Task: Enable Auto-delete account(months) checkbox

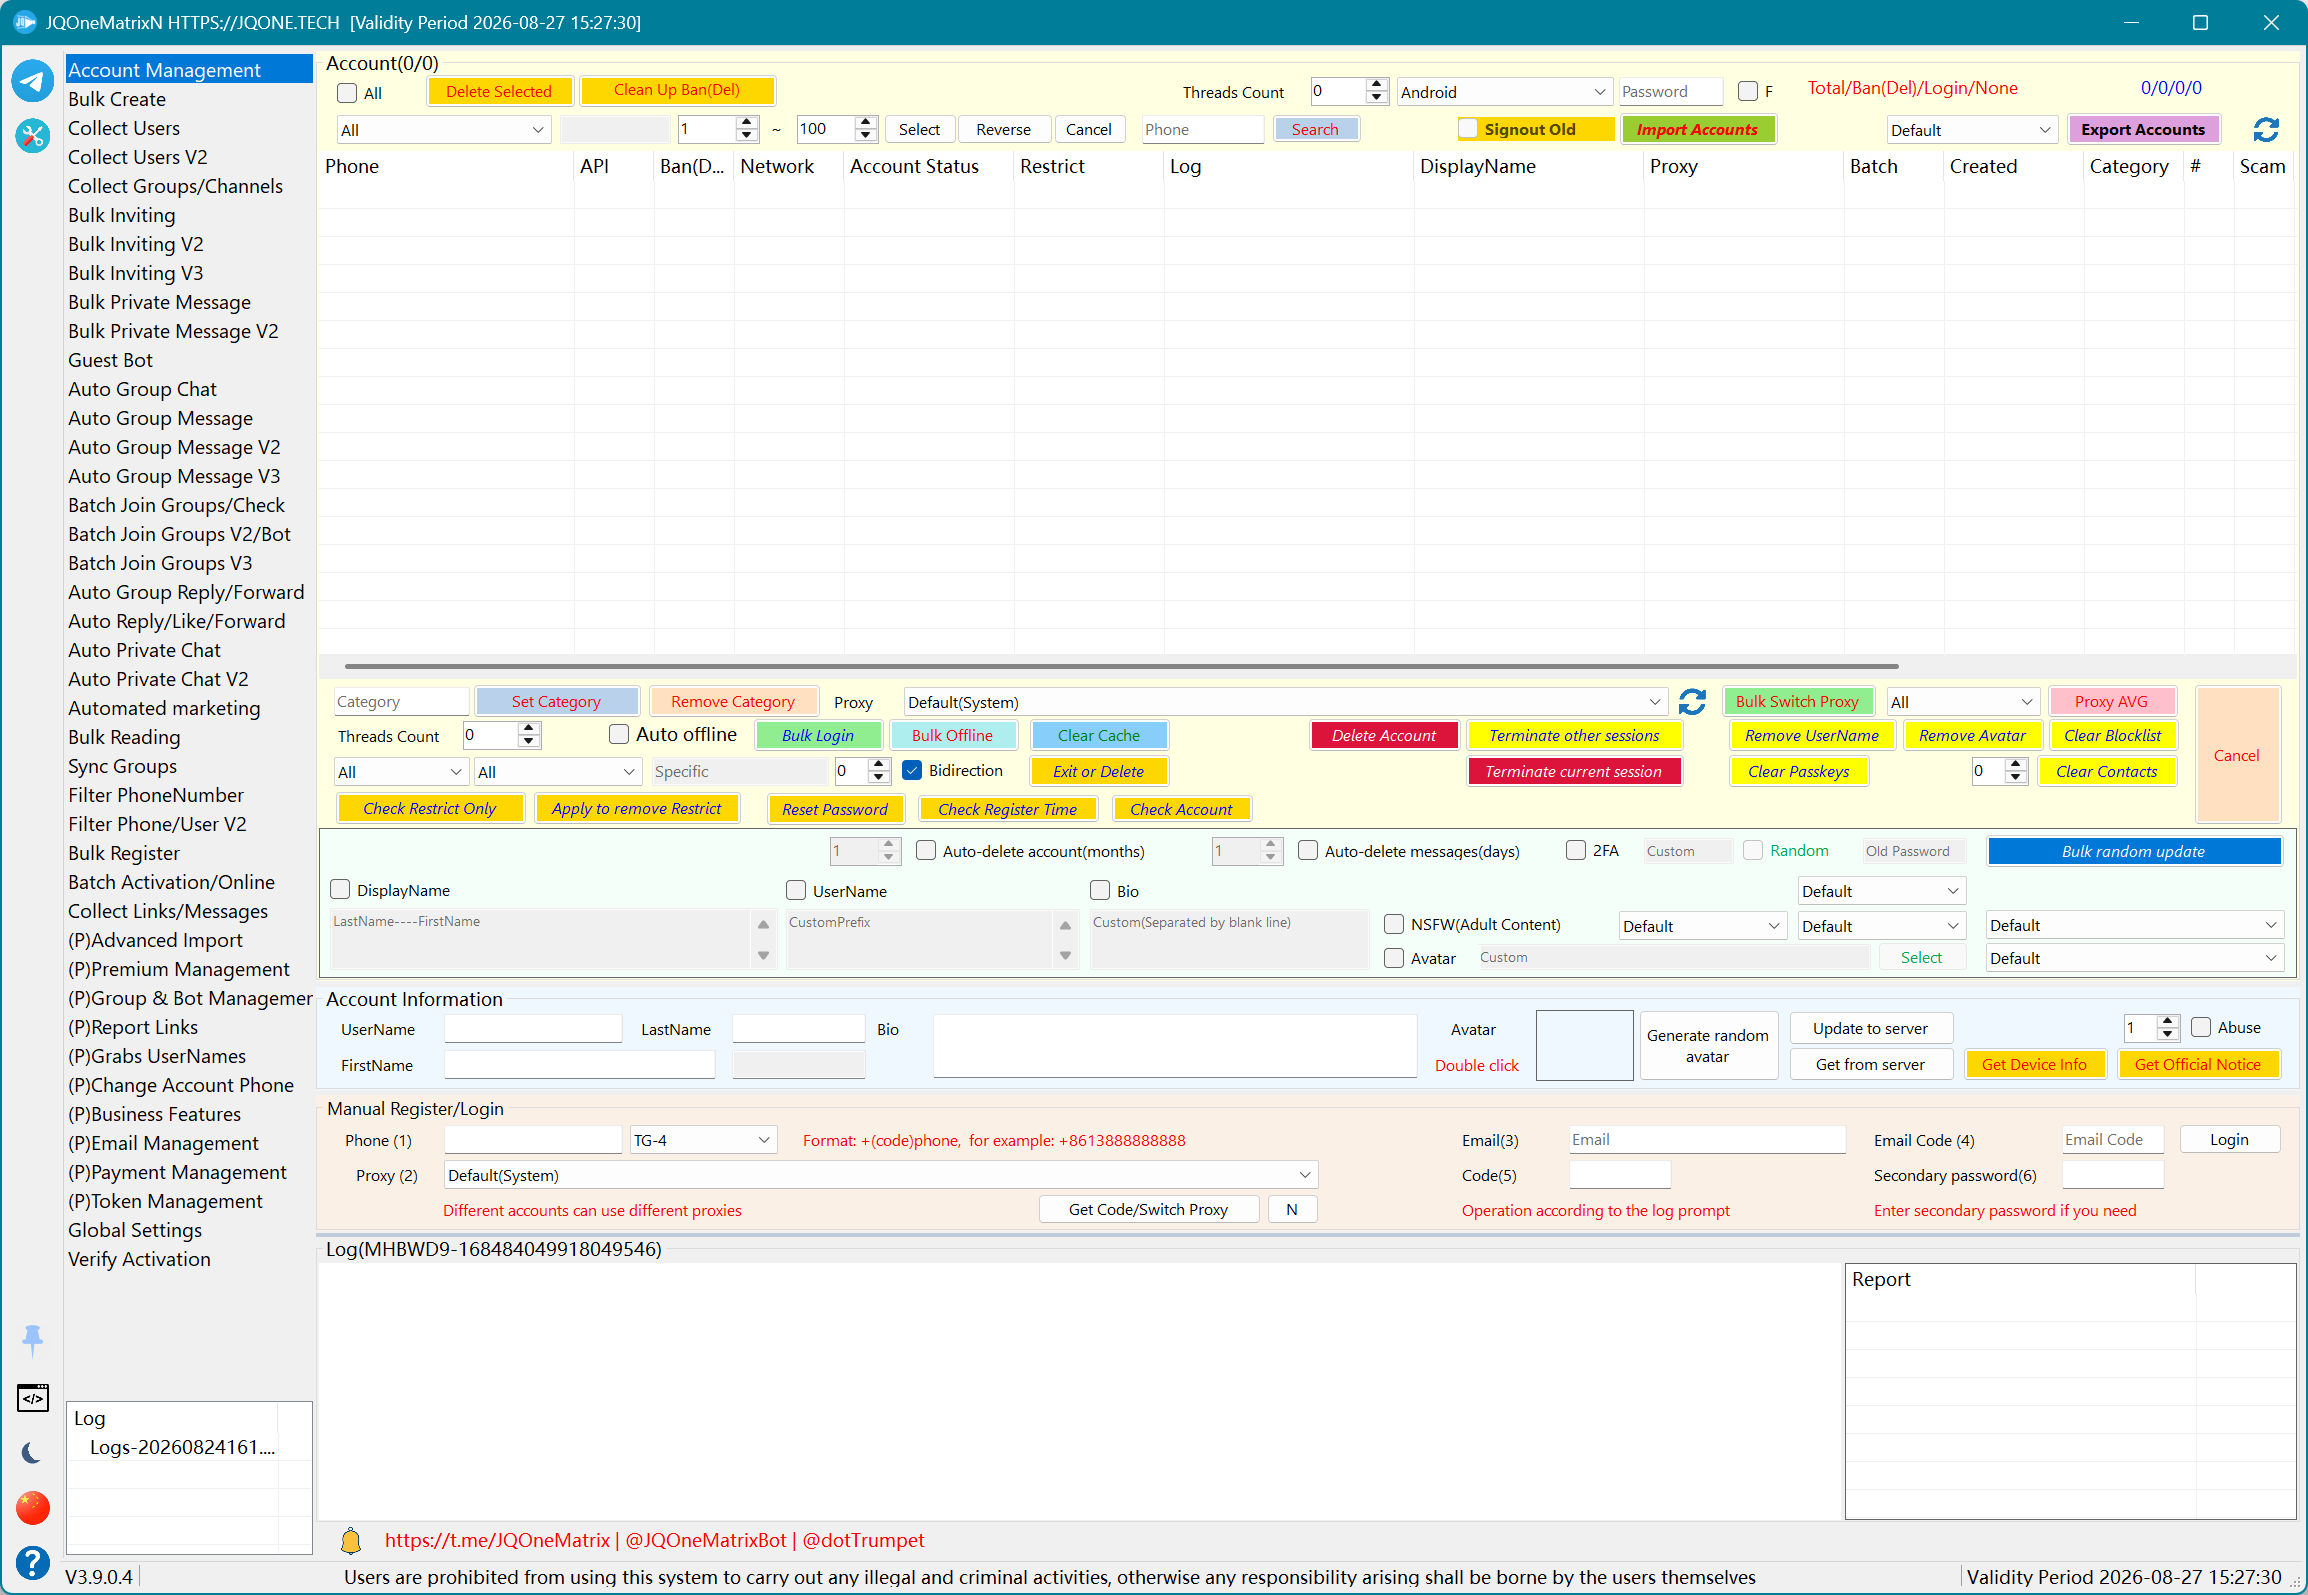Action: click(926, 851)
